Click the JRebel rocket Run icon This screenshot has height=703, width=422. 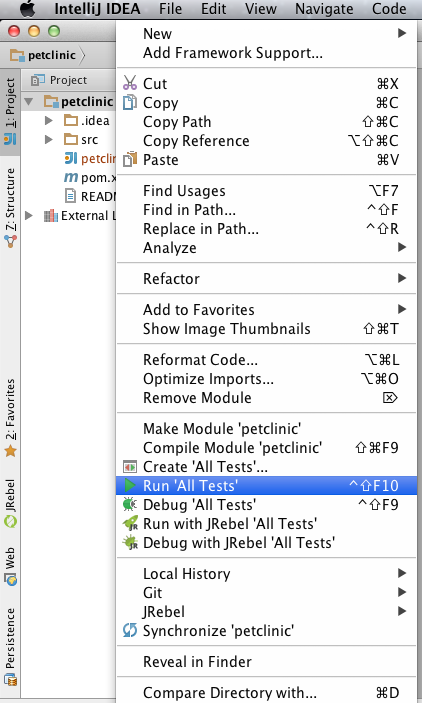130,524
